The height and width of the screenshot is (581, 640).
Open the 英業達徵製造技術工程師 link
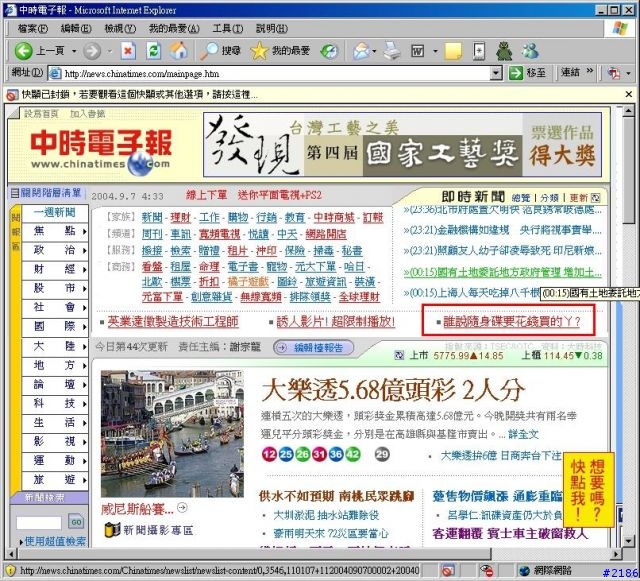tap(173, 322)
